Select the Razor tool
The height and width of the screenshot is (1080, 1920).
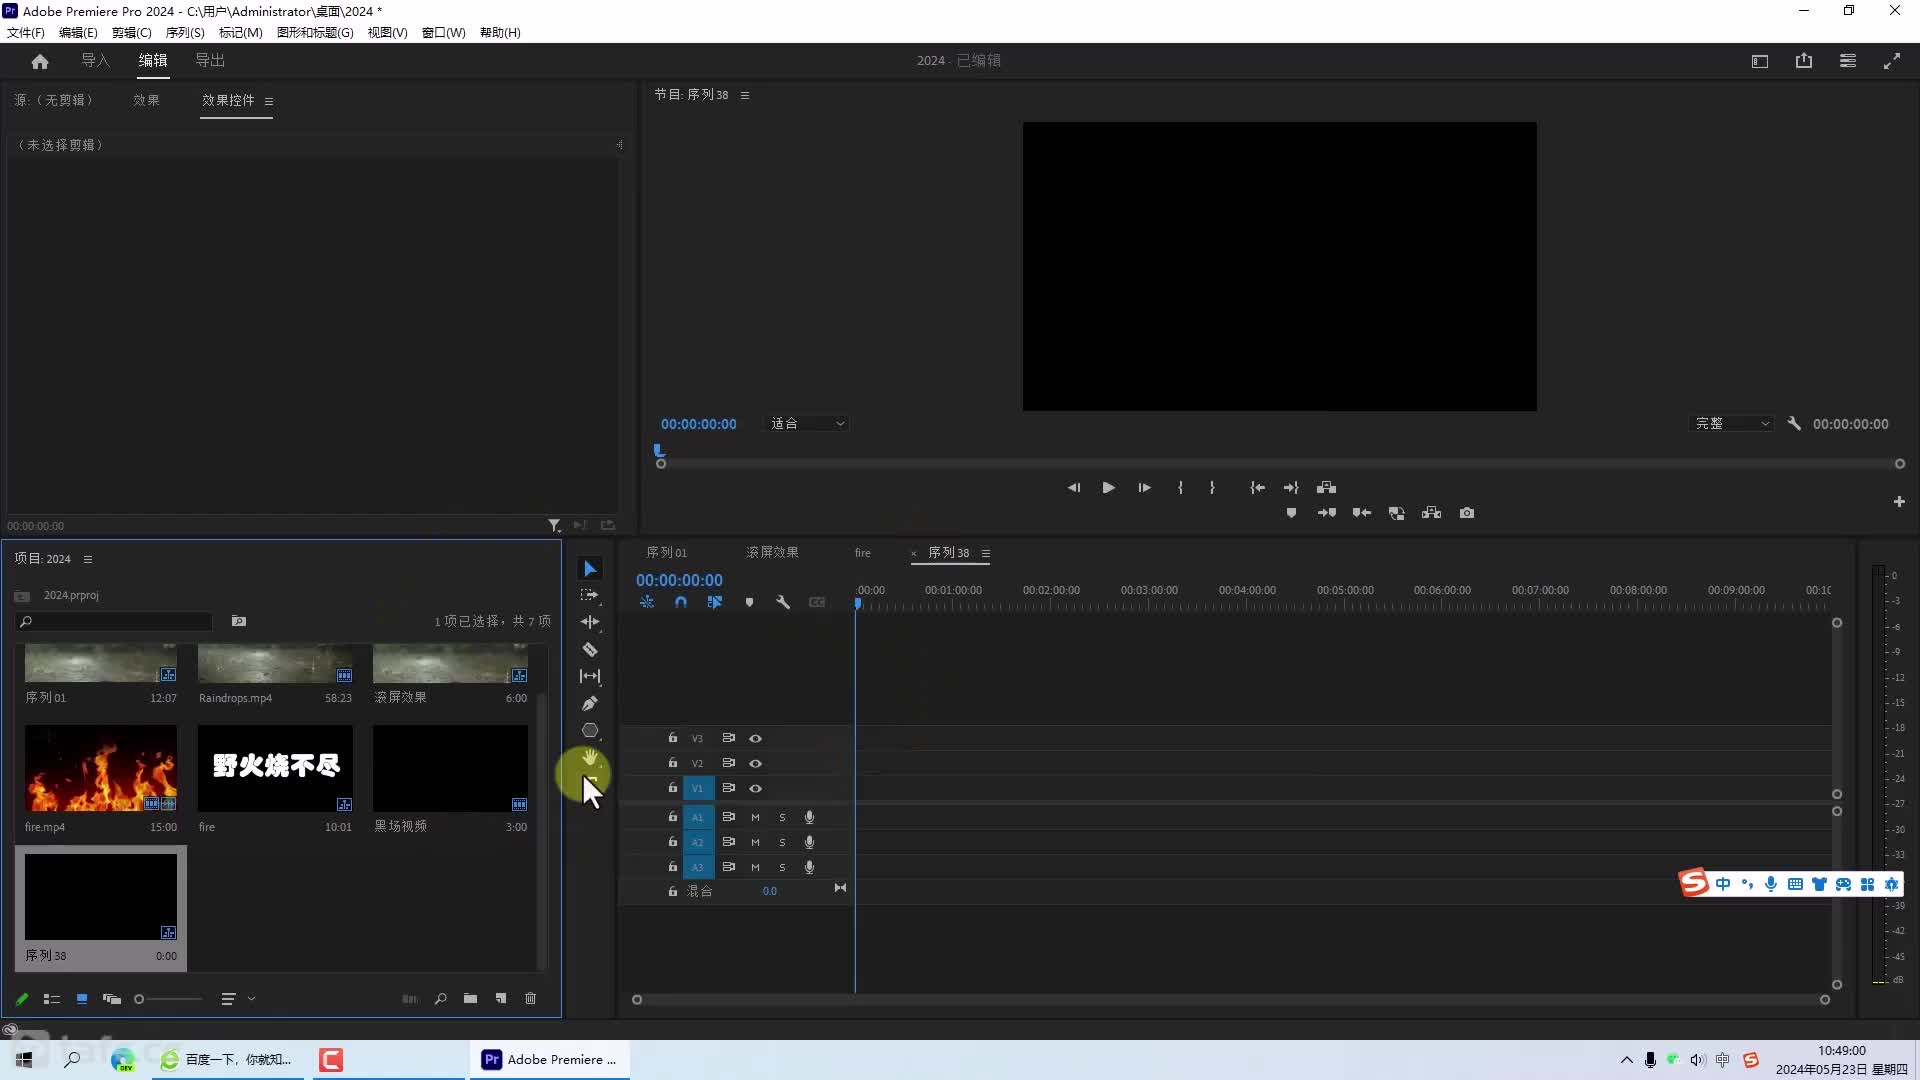pyautogui.click(x=590, y=649)
